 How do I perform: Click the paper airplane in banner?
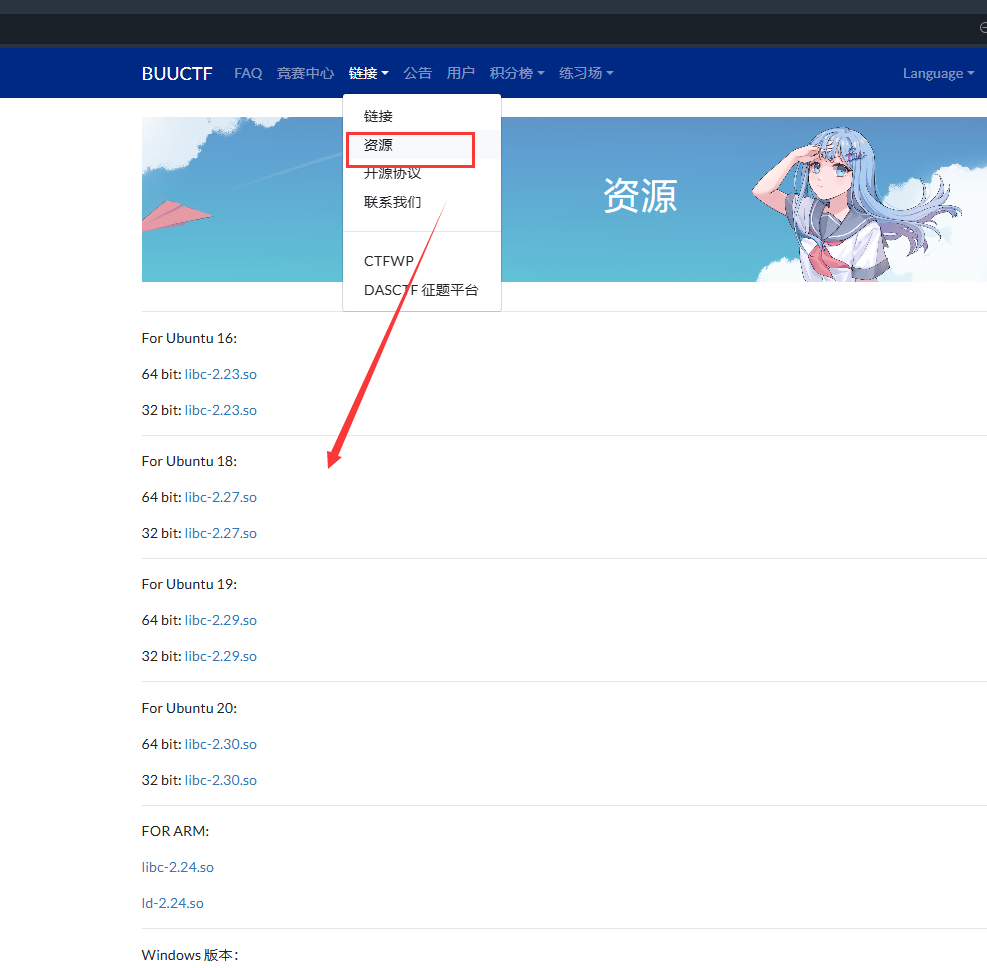click(x=176, y=215)
